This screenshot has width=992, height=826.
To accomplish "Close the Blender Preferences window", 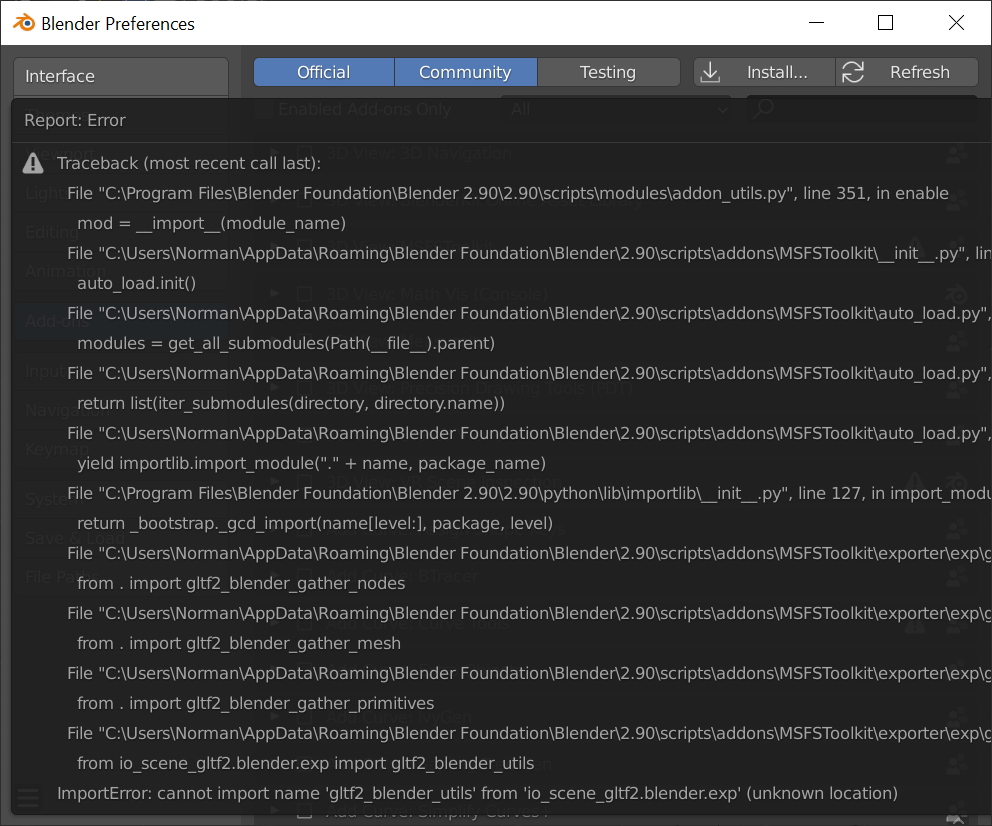I will [956, 23].
